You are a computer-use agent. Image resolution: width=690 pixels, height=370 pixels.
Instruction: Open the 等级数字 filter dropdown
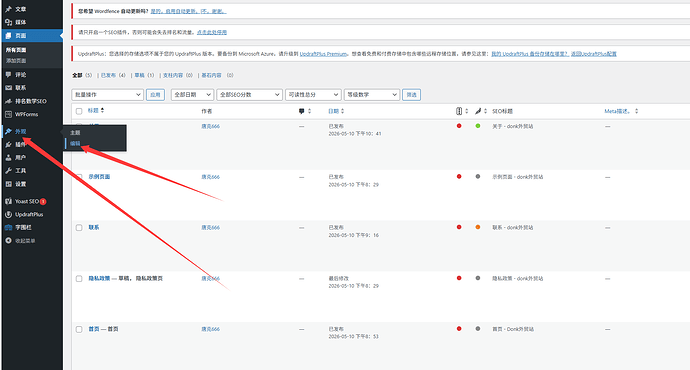point(371,95)
